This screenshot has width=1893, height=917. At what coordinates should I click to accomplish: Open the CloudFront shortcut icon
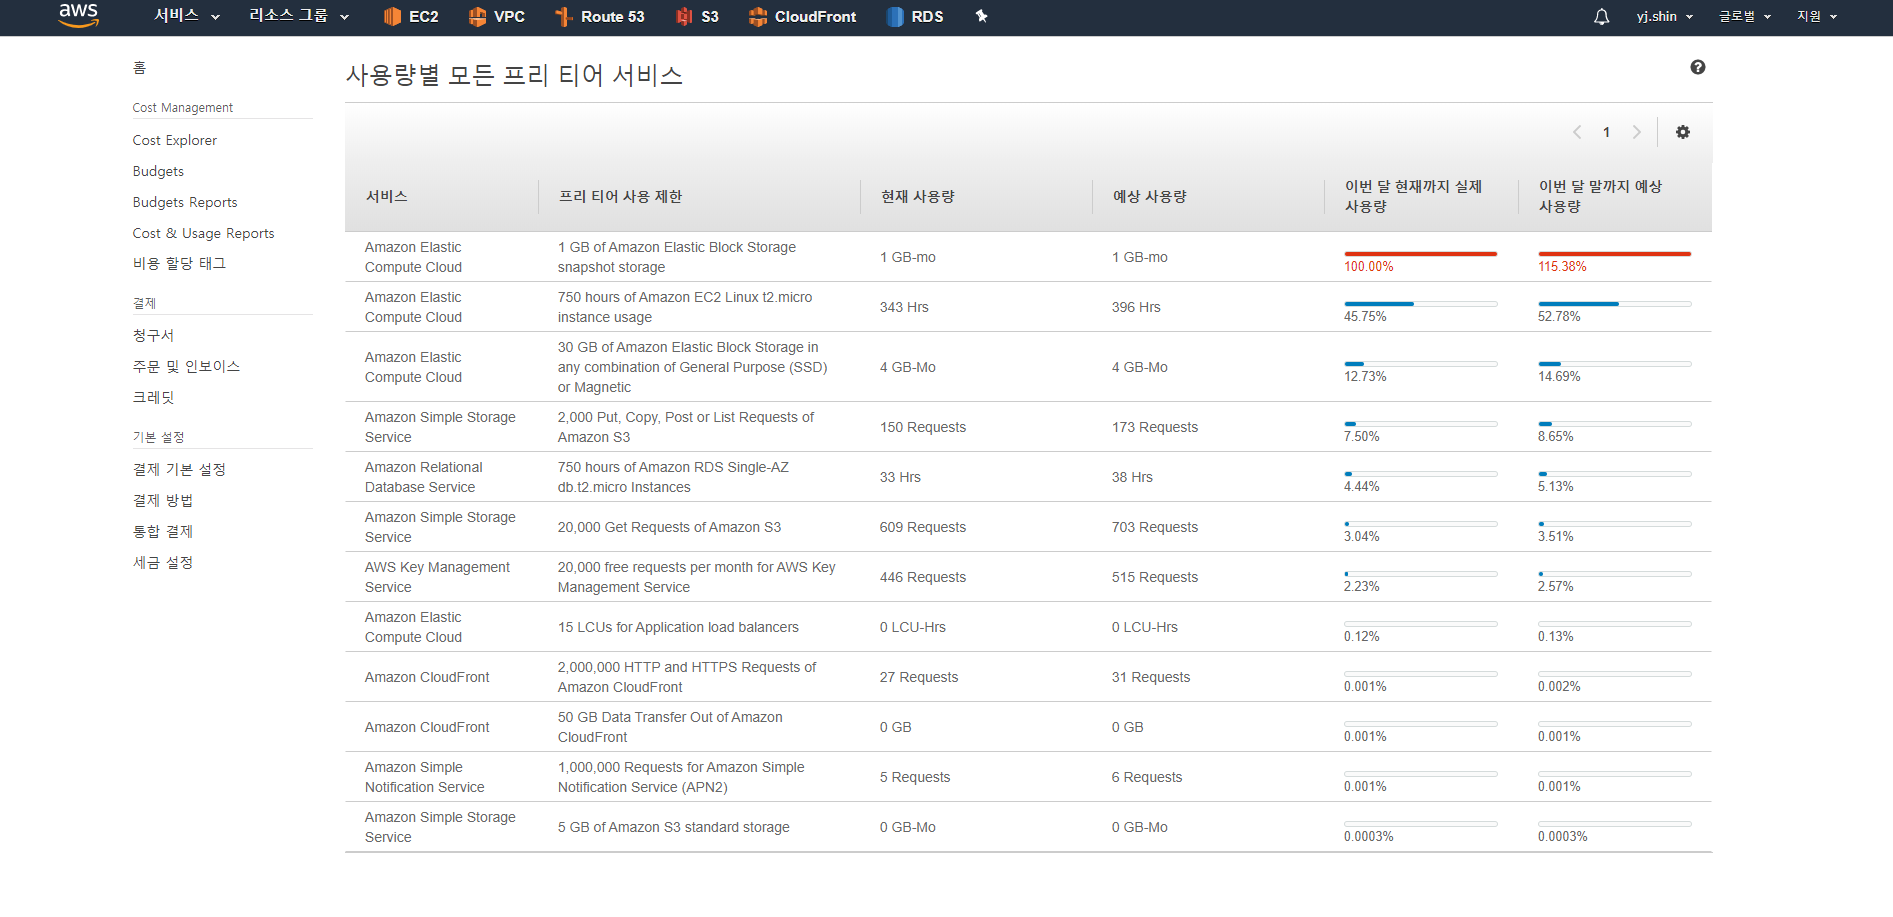click(x=758, y=17)
